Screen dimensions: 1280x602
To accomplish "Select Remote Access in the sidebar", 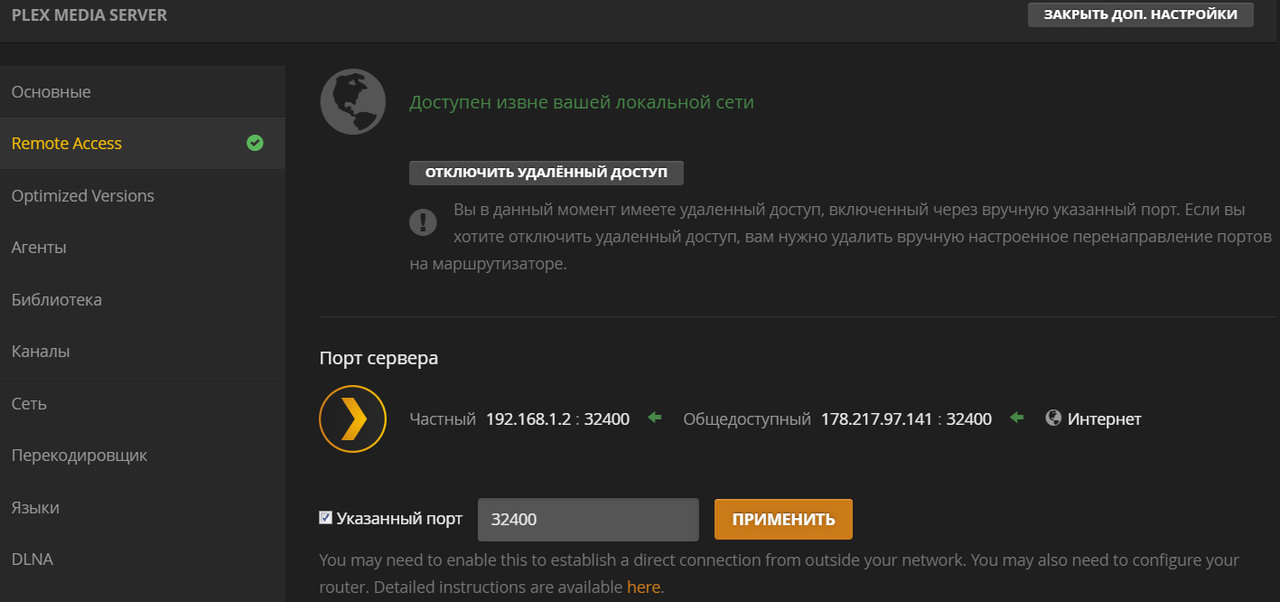I will point(67,144).
